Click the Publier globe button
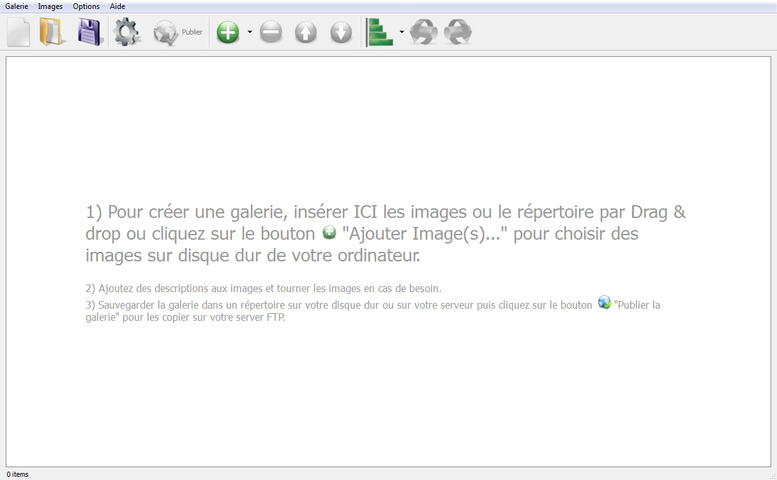This screenshot has height=480, width=777. tap(177, 33)
